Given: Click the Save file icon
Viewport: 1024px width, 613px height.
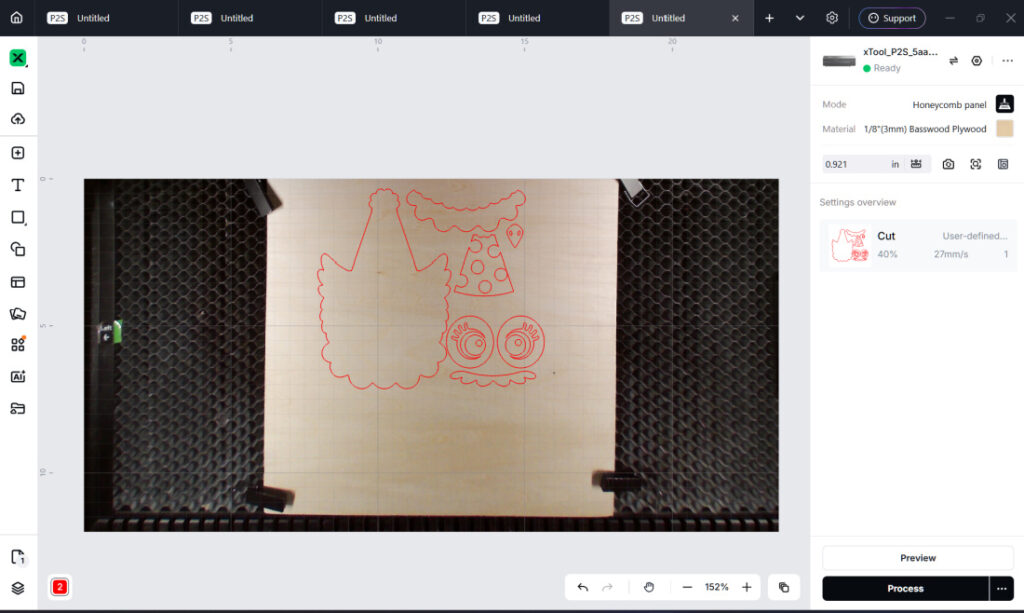Looking at the screenshot, I should [18, 88].
